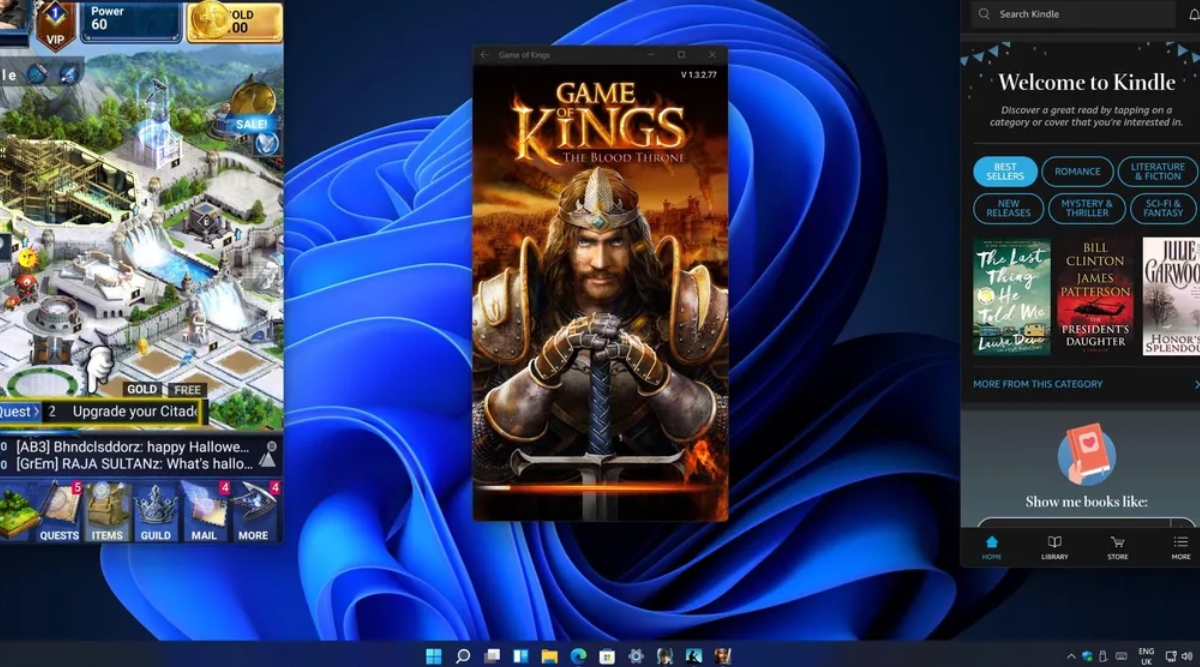Click the Game of Kings loading bar
The image size is (1200, 667).
coord(600,488)
